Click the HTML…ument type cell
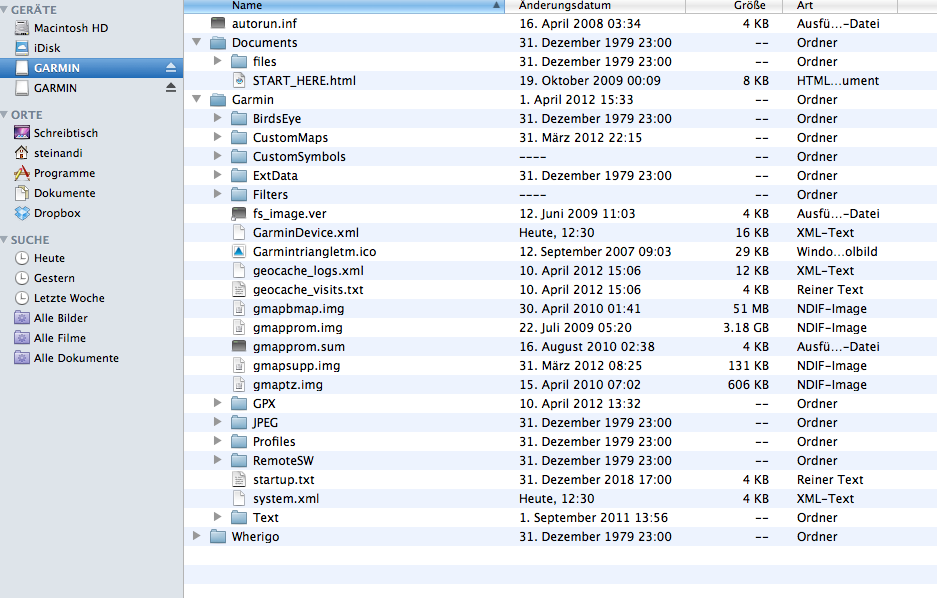The image size is (937, 598). [838, 81]
